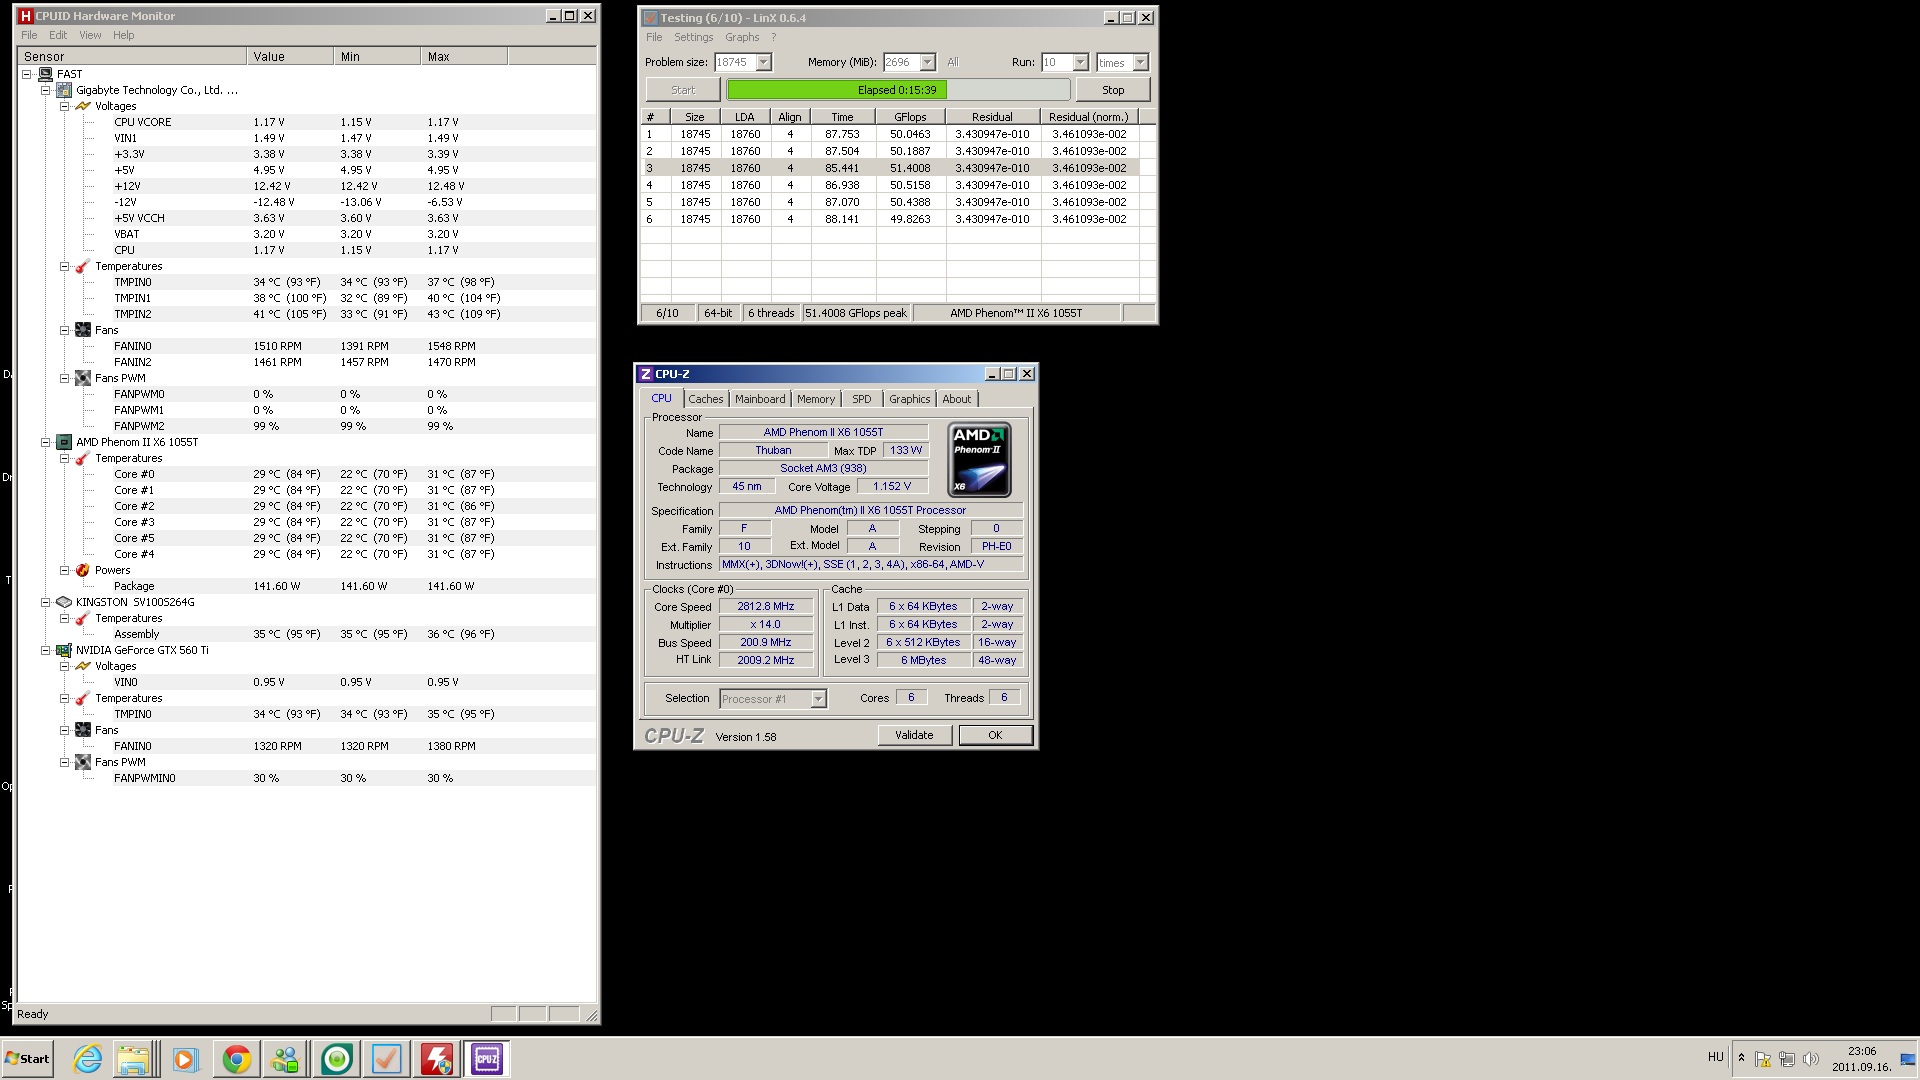The width and height of the screenshot is (1920, 1080).
Task: Switch to HWMonitor lightning taskbar icon
Action: pyautogui.click(x=436, y=1059)
